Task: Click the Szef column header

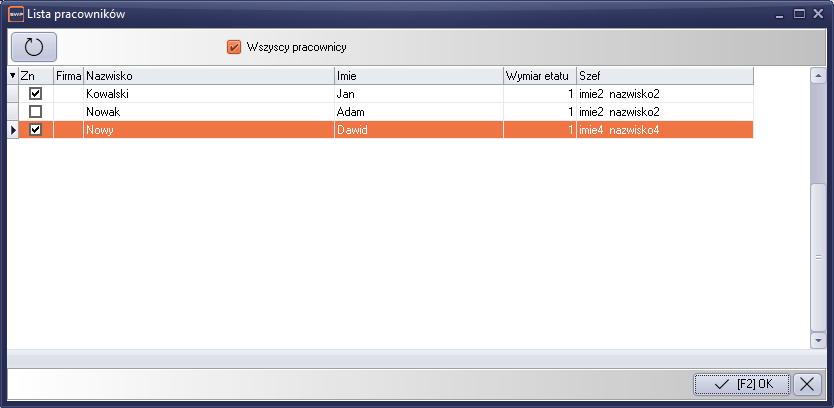Action: pos(664,76)
